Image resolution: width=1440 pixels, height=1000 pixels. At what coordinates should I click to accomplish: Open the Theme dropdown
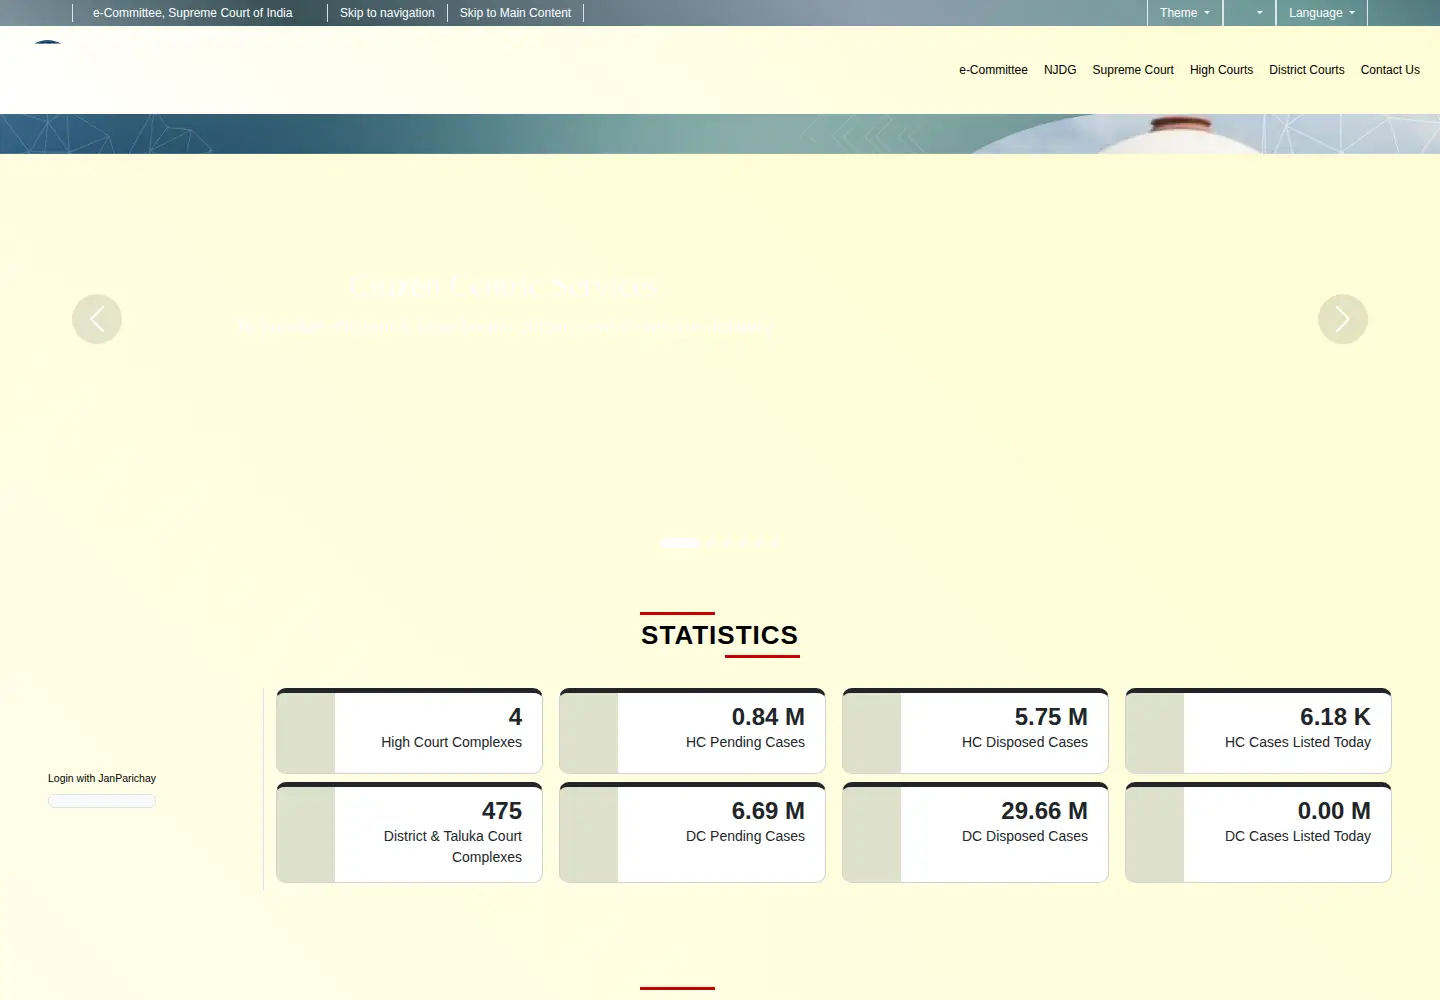1185,13
